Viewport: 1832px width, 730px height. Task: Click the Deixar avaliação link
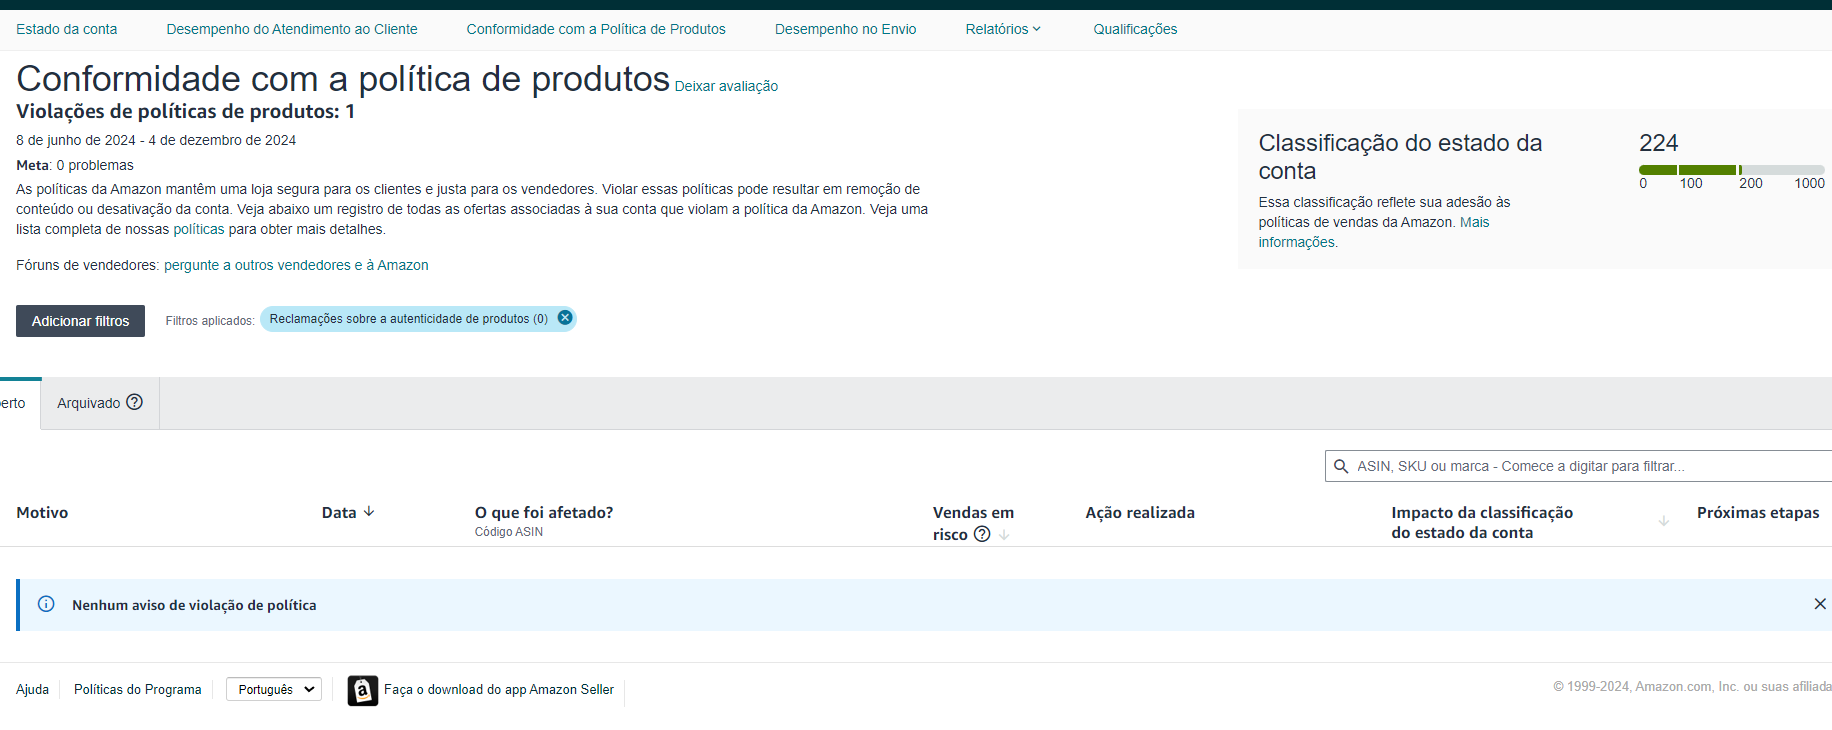click(x=726, y=86)
